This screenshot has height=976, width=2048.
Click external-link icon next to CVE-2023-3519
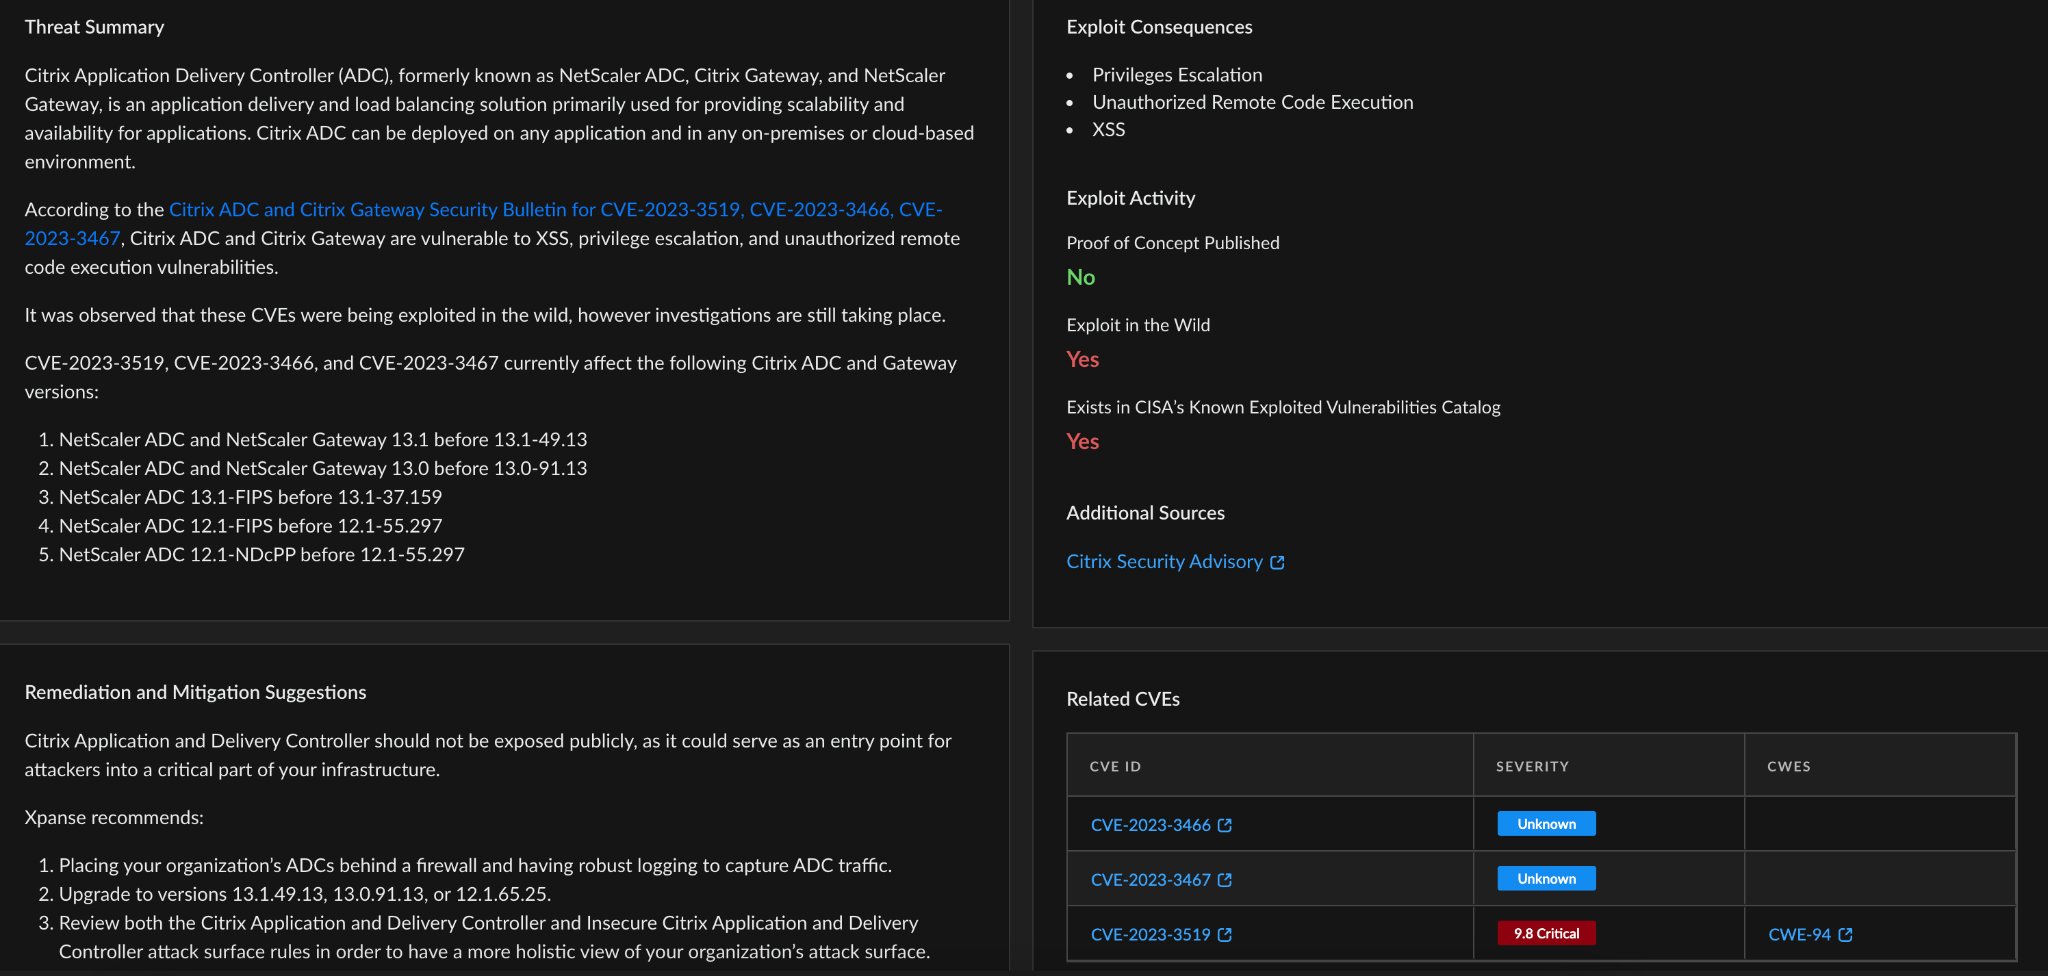[1225, 935]
